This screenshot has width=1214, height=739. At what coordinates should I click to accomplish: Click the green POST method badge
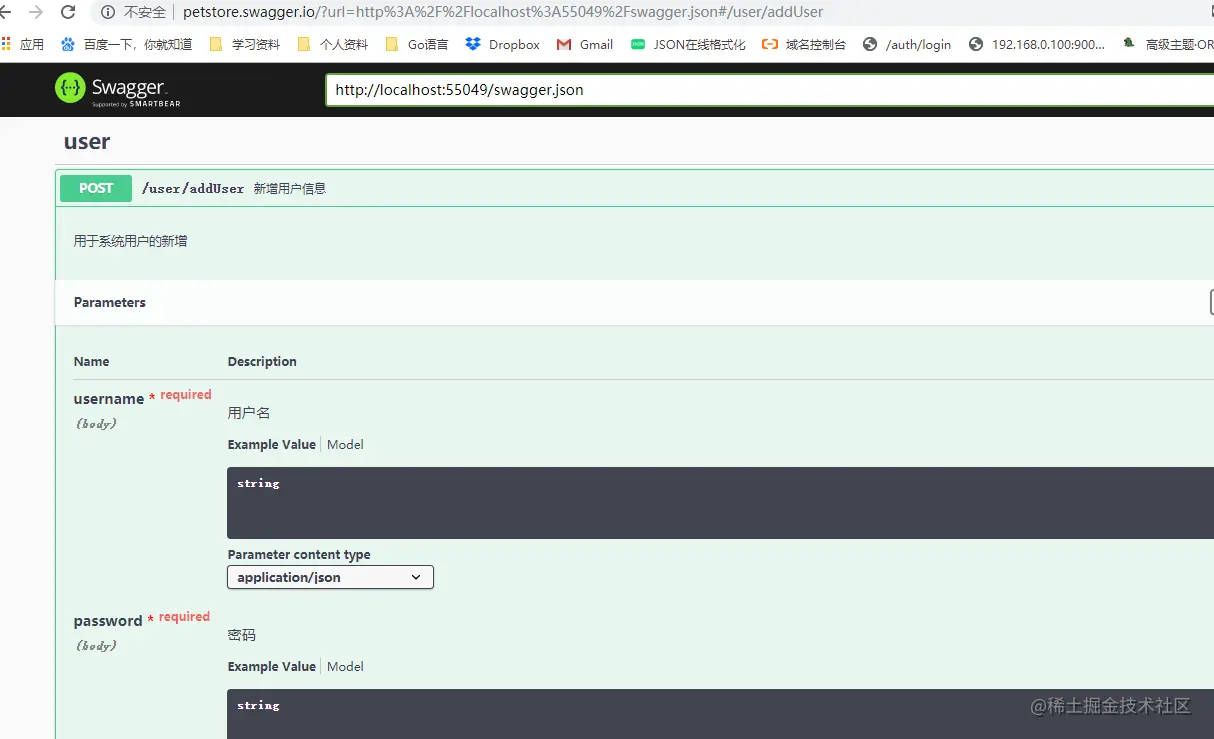click(96, 188)
